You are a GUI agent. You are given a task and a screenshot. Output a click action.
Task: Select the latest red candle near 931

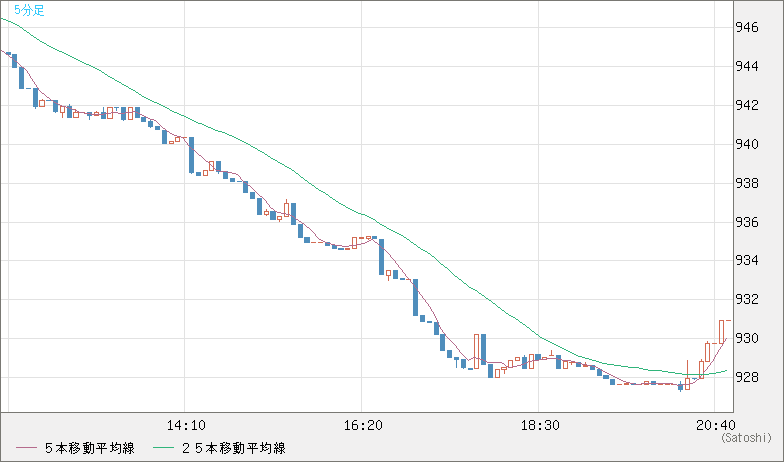pyautogui.click(x=722, y=332)
